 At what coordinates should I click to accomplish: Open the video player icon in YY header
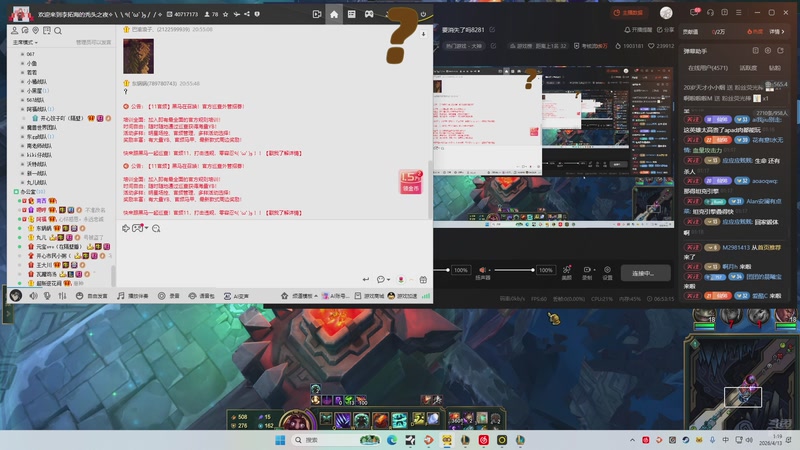coord(317,14)
